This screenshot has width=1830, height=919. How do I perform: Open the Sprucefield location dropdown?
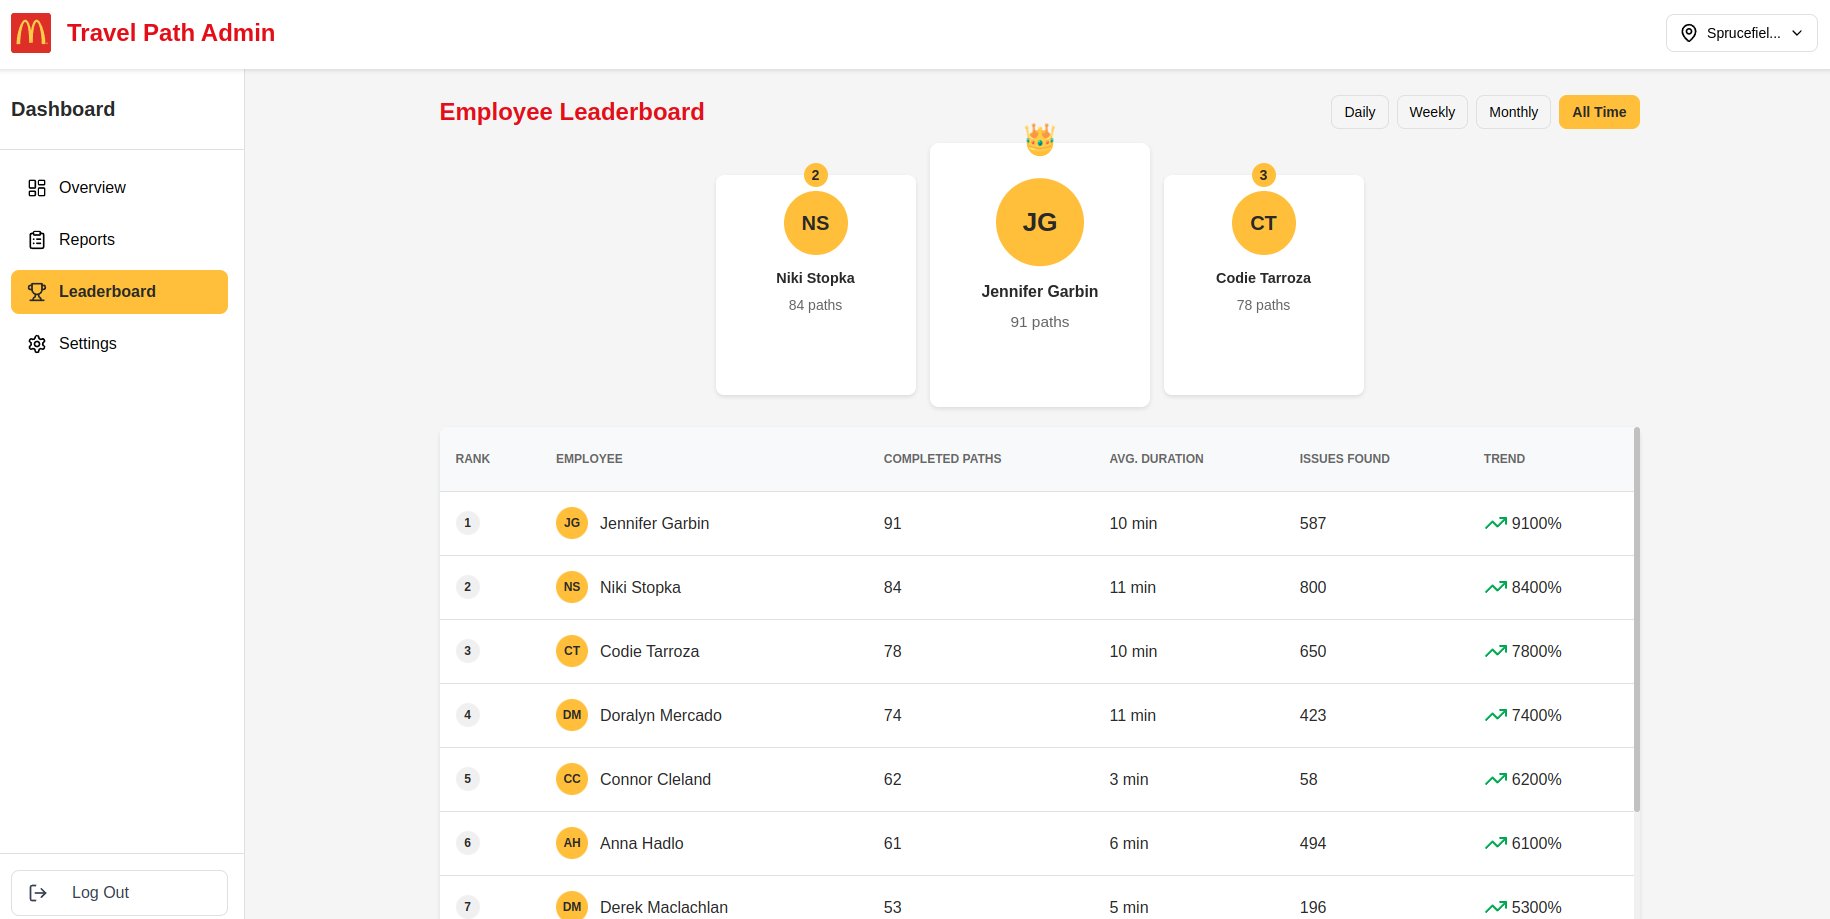pyautogui.click(x=1741, y=33)
